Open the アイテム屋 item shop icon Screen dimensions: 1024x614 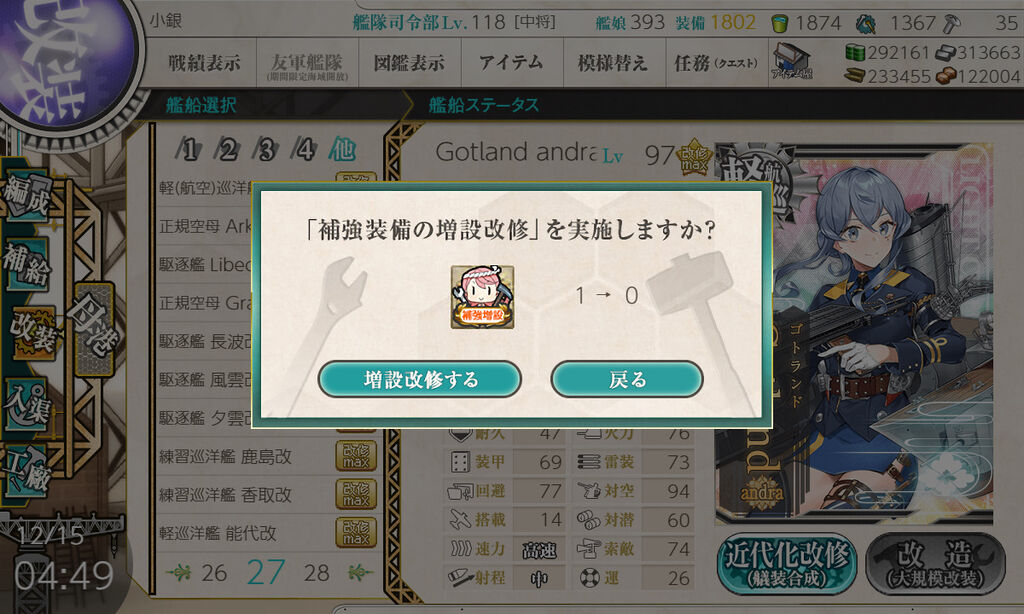[x=792, y=61]
